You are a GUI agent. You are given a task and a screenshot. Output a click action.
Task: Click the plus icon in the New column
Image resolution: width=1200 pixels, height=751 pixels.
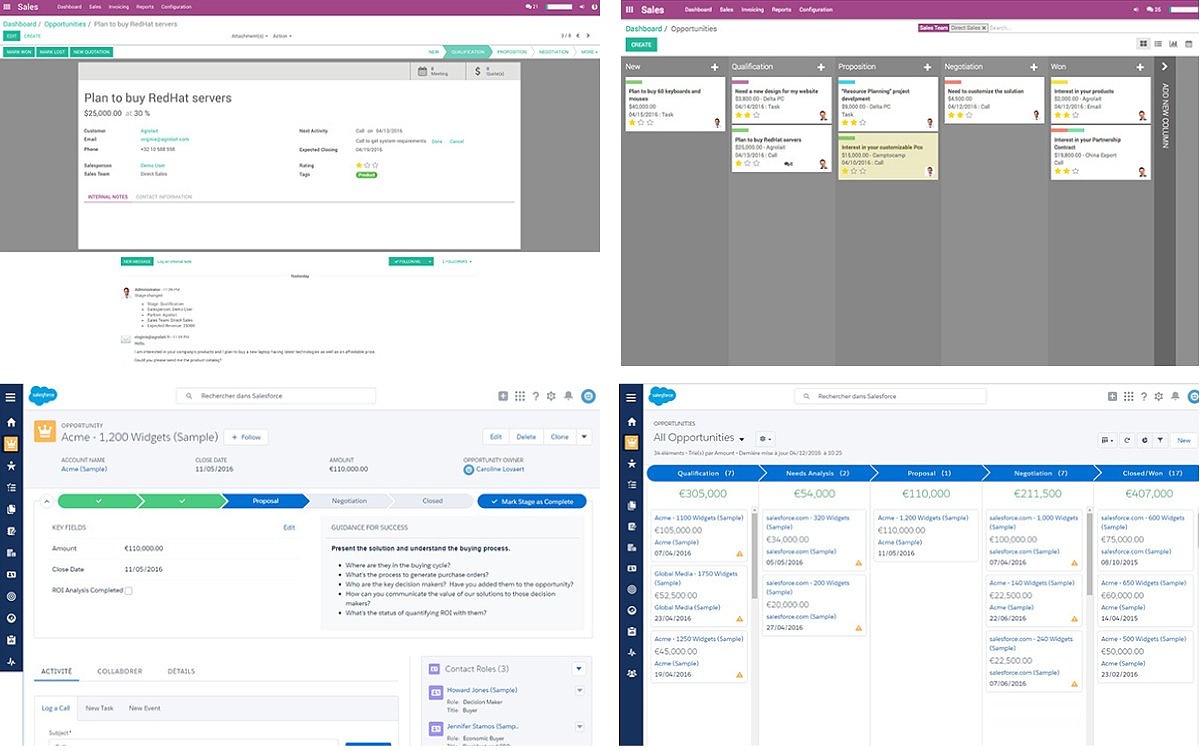point(714,67)
